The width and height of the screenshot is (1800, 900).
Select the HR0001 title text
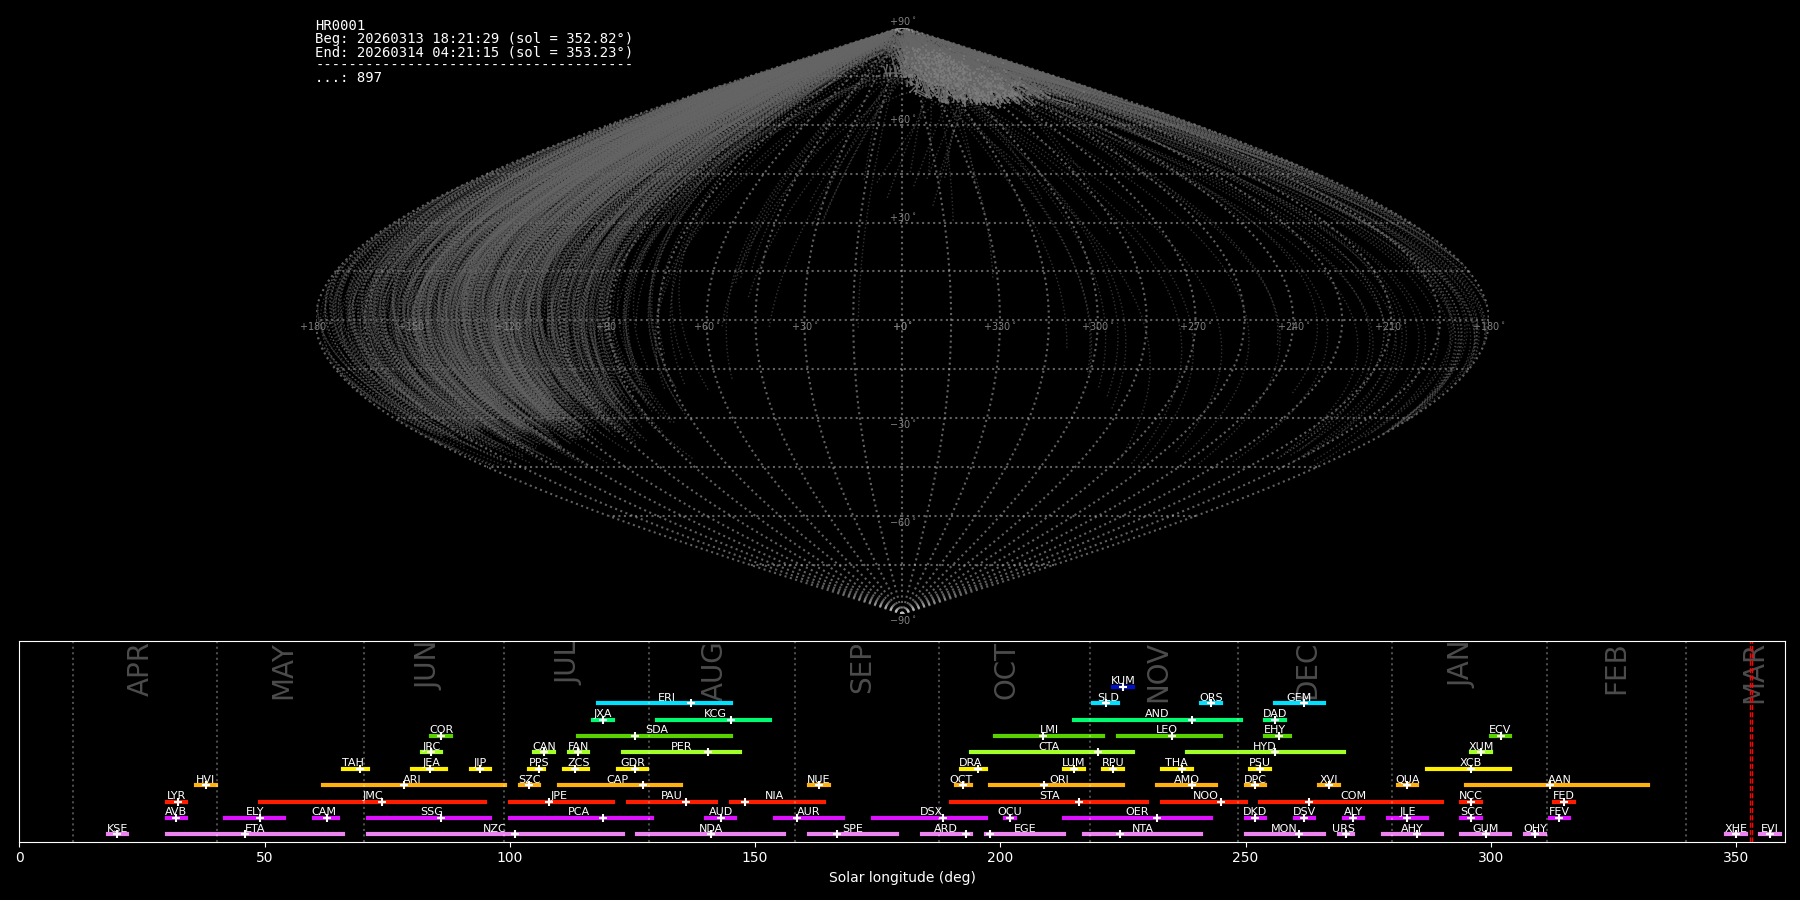[340, 26]
